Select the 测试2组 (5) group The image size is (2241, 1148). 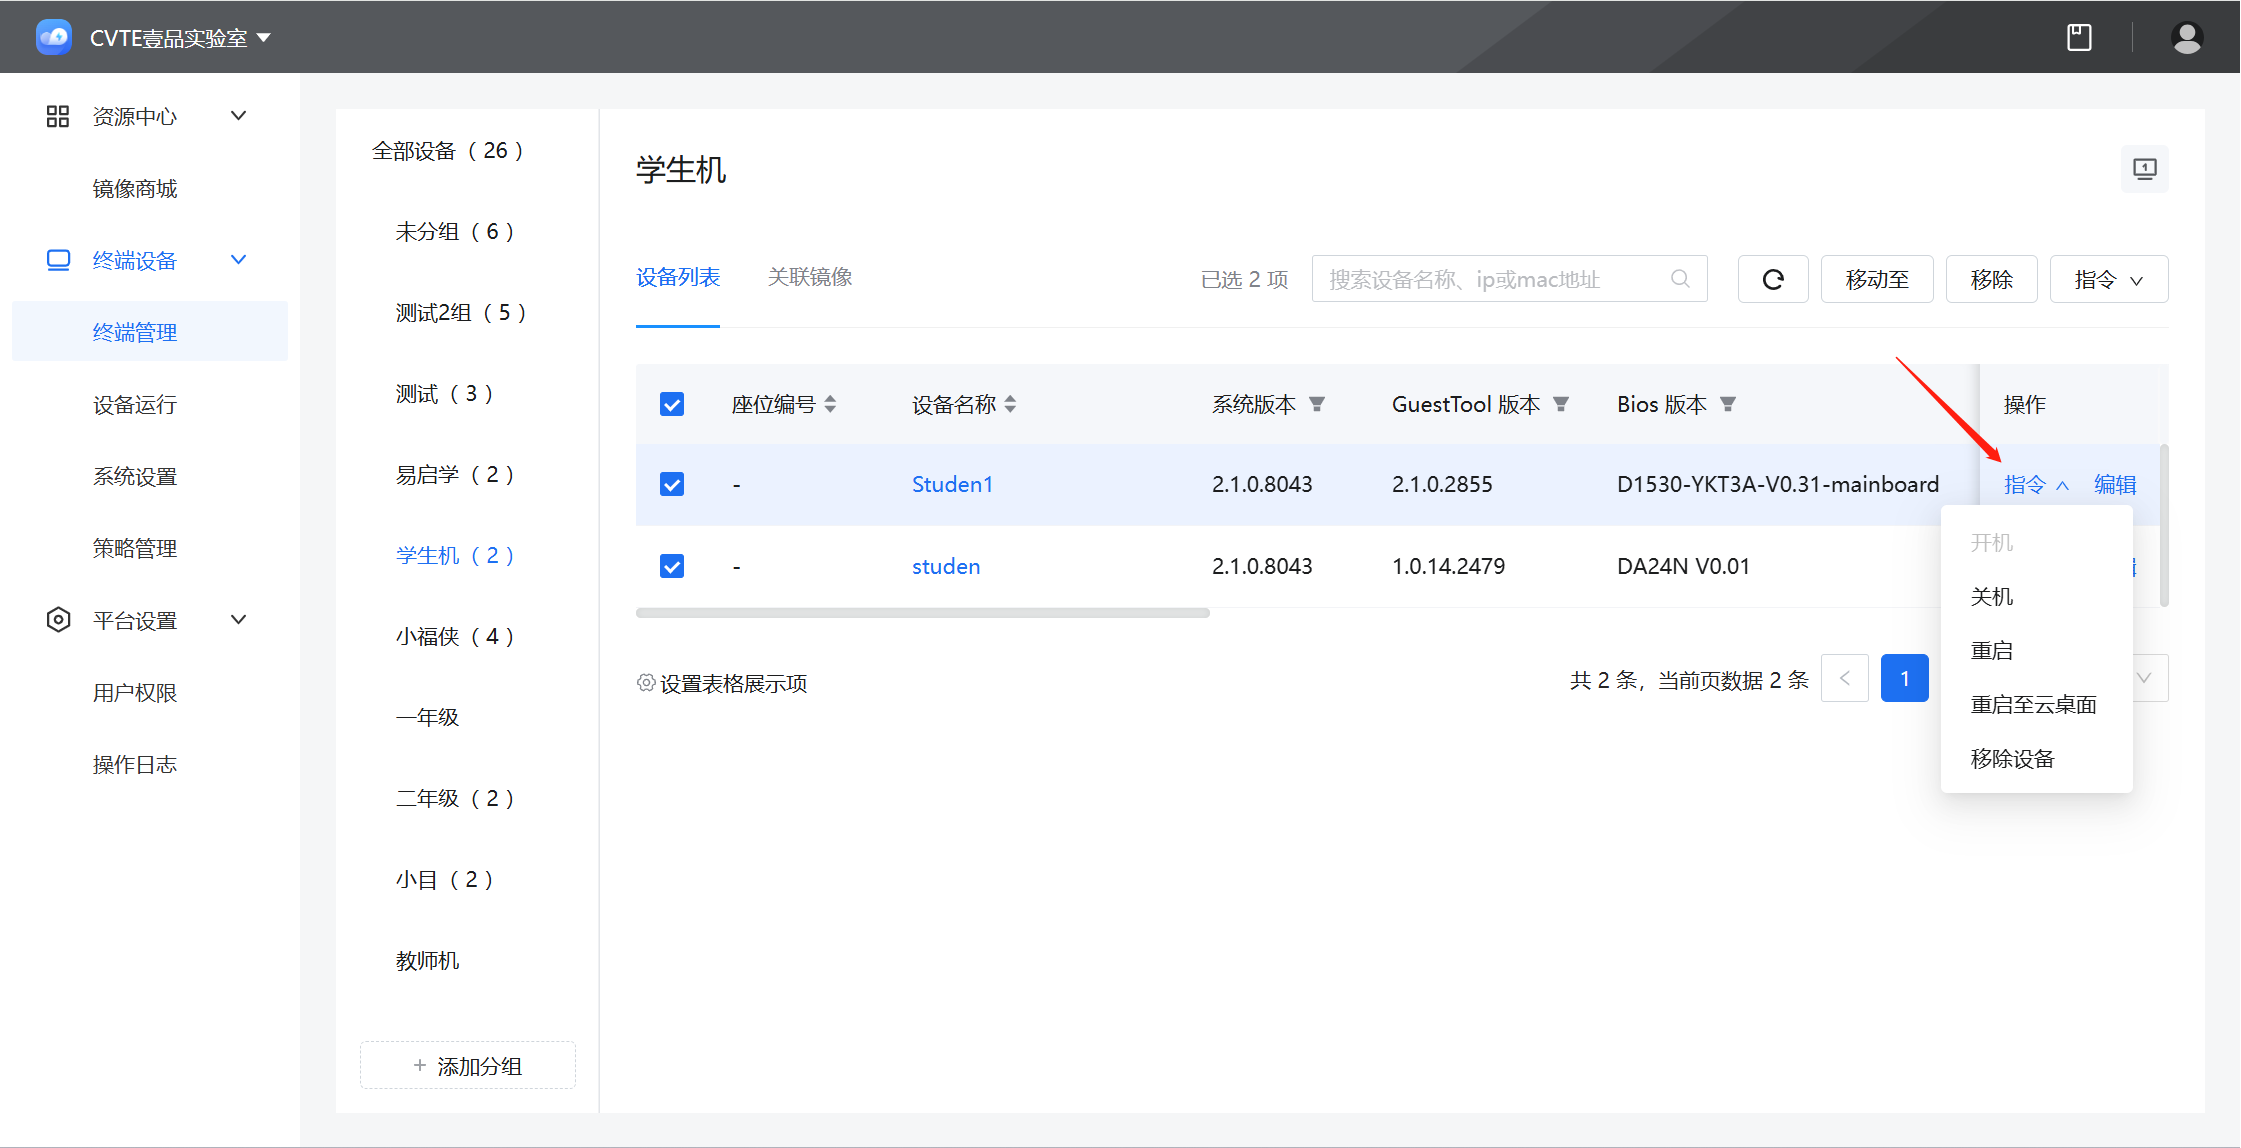[461, 312]
